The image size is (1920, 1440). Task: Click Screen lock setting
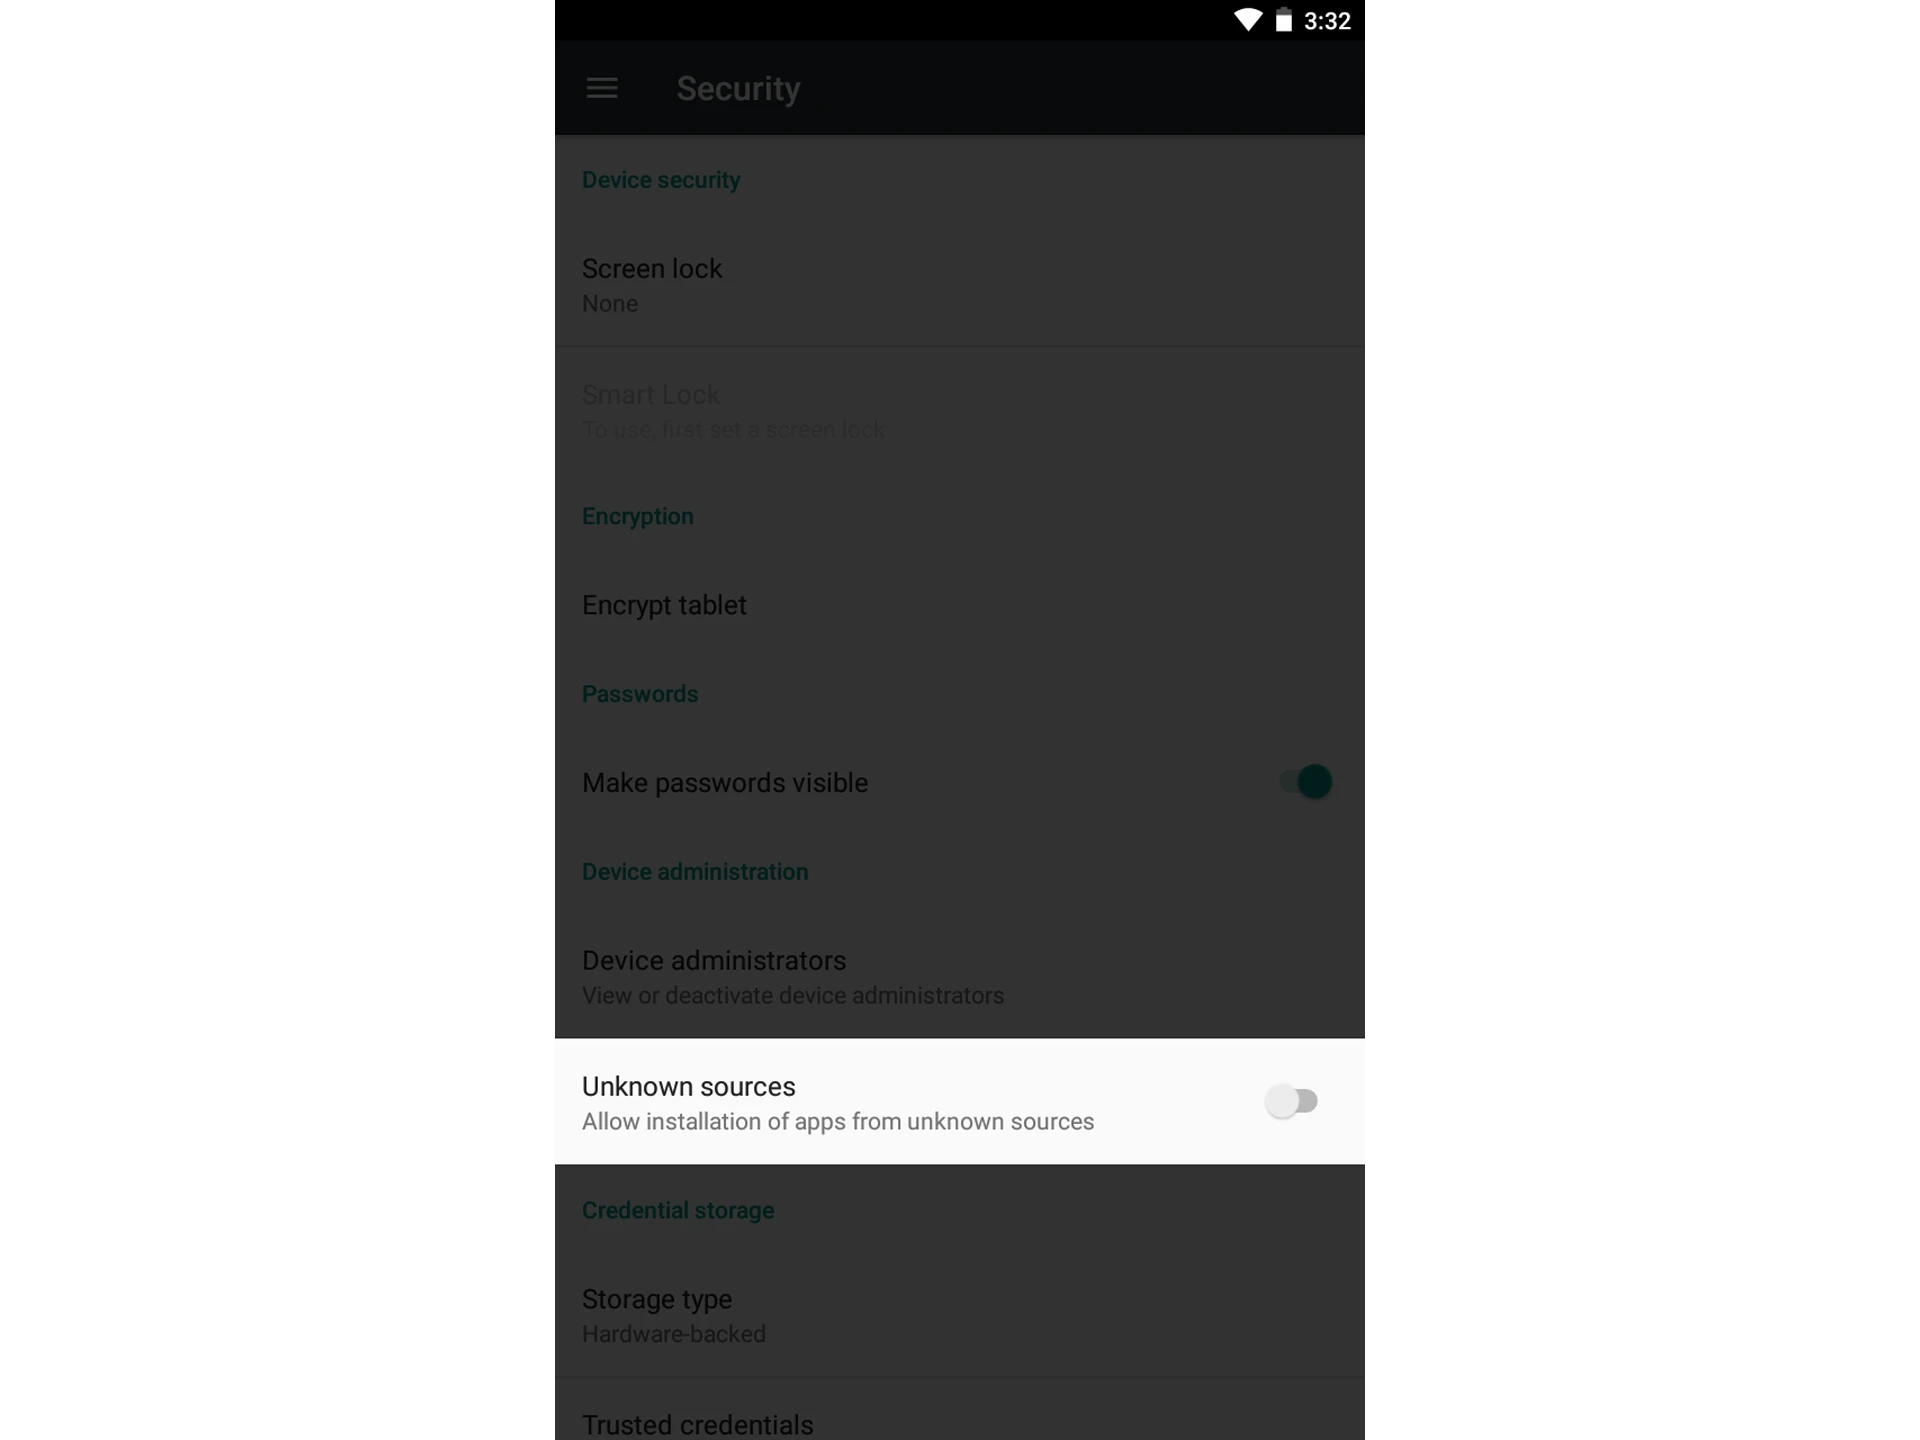pos(960,283)
